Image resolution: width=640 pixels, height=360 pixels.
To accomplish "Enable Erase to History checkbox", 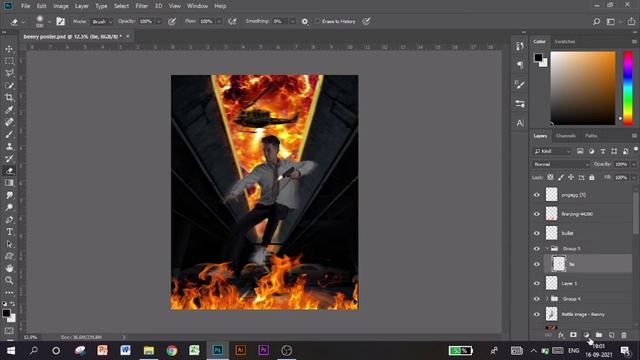I will pyautogui.click(x=318, y=21).
